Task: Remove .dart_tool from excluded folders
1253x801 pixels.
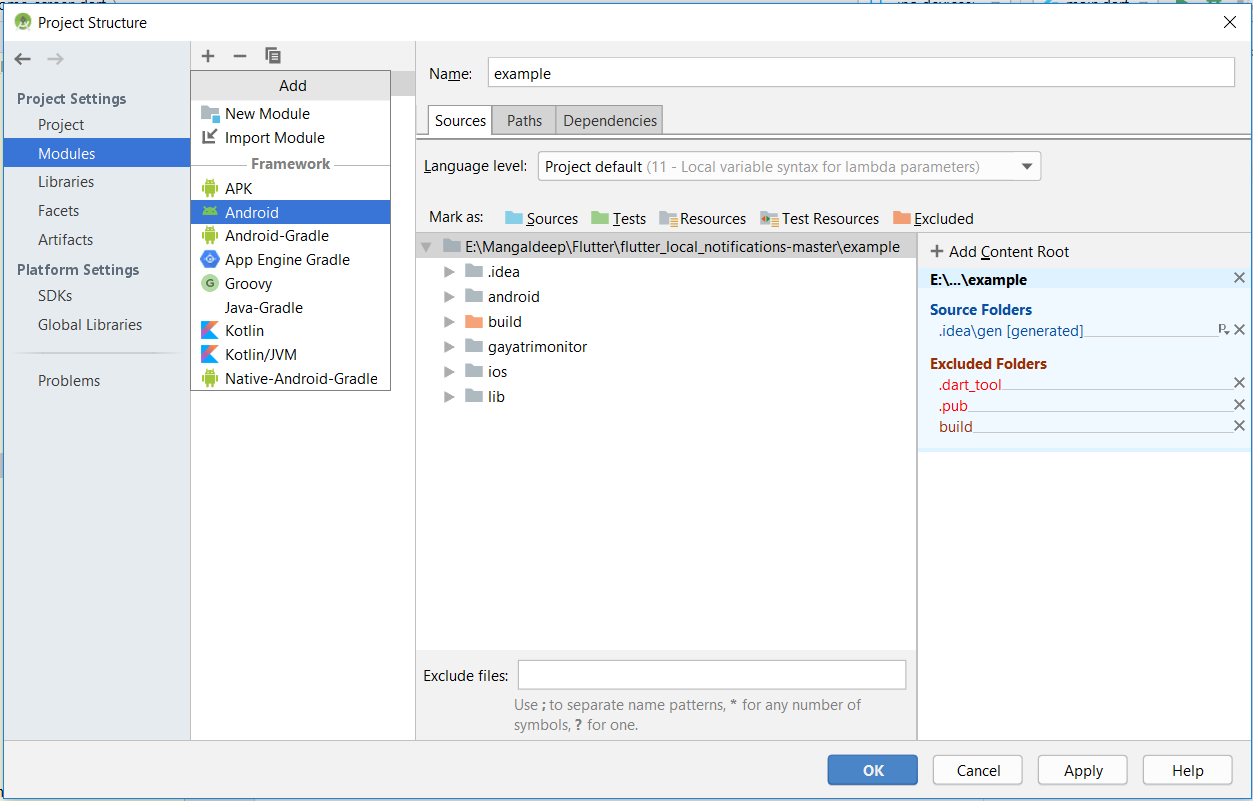Action: (x=1239, y=383)
